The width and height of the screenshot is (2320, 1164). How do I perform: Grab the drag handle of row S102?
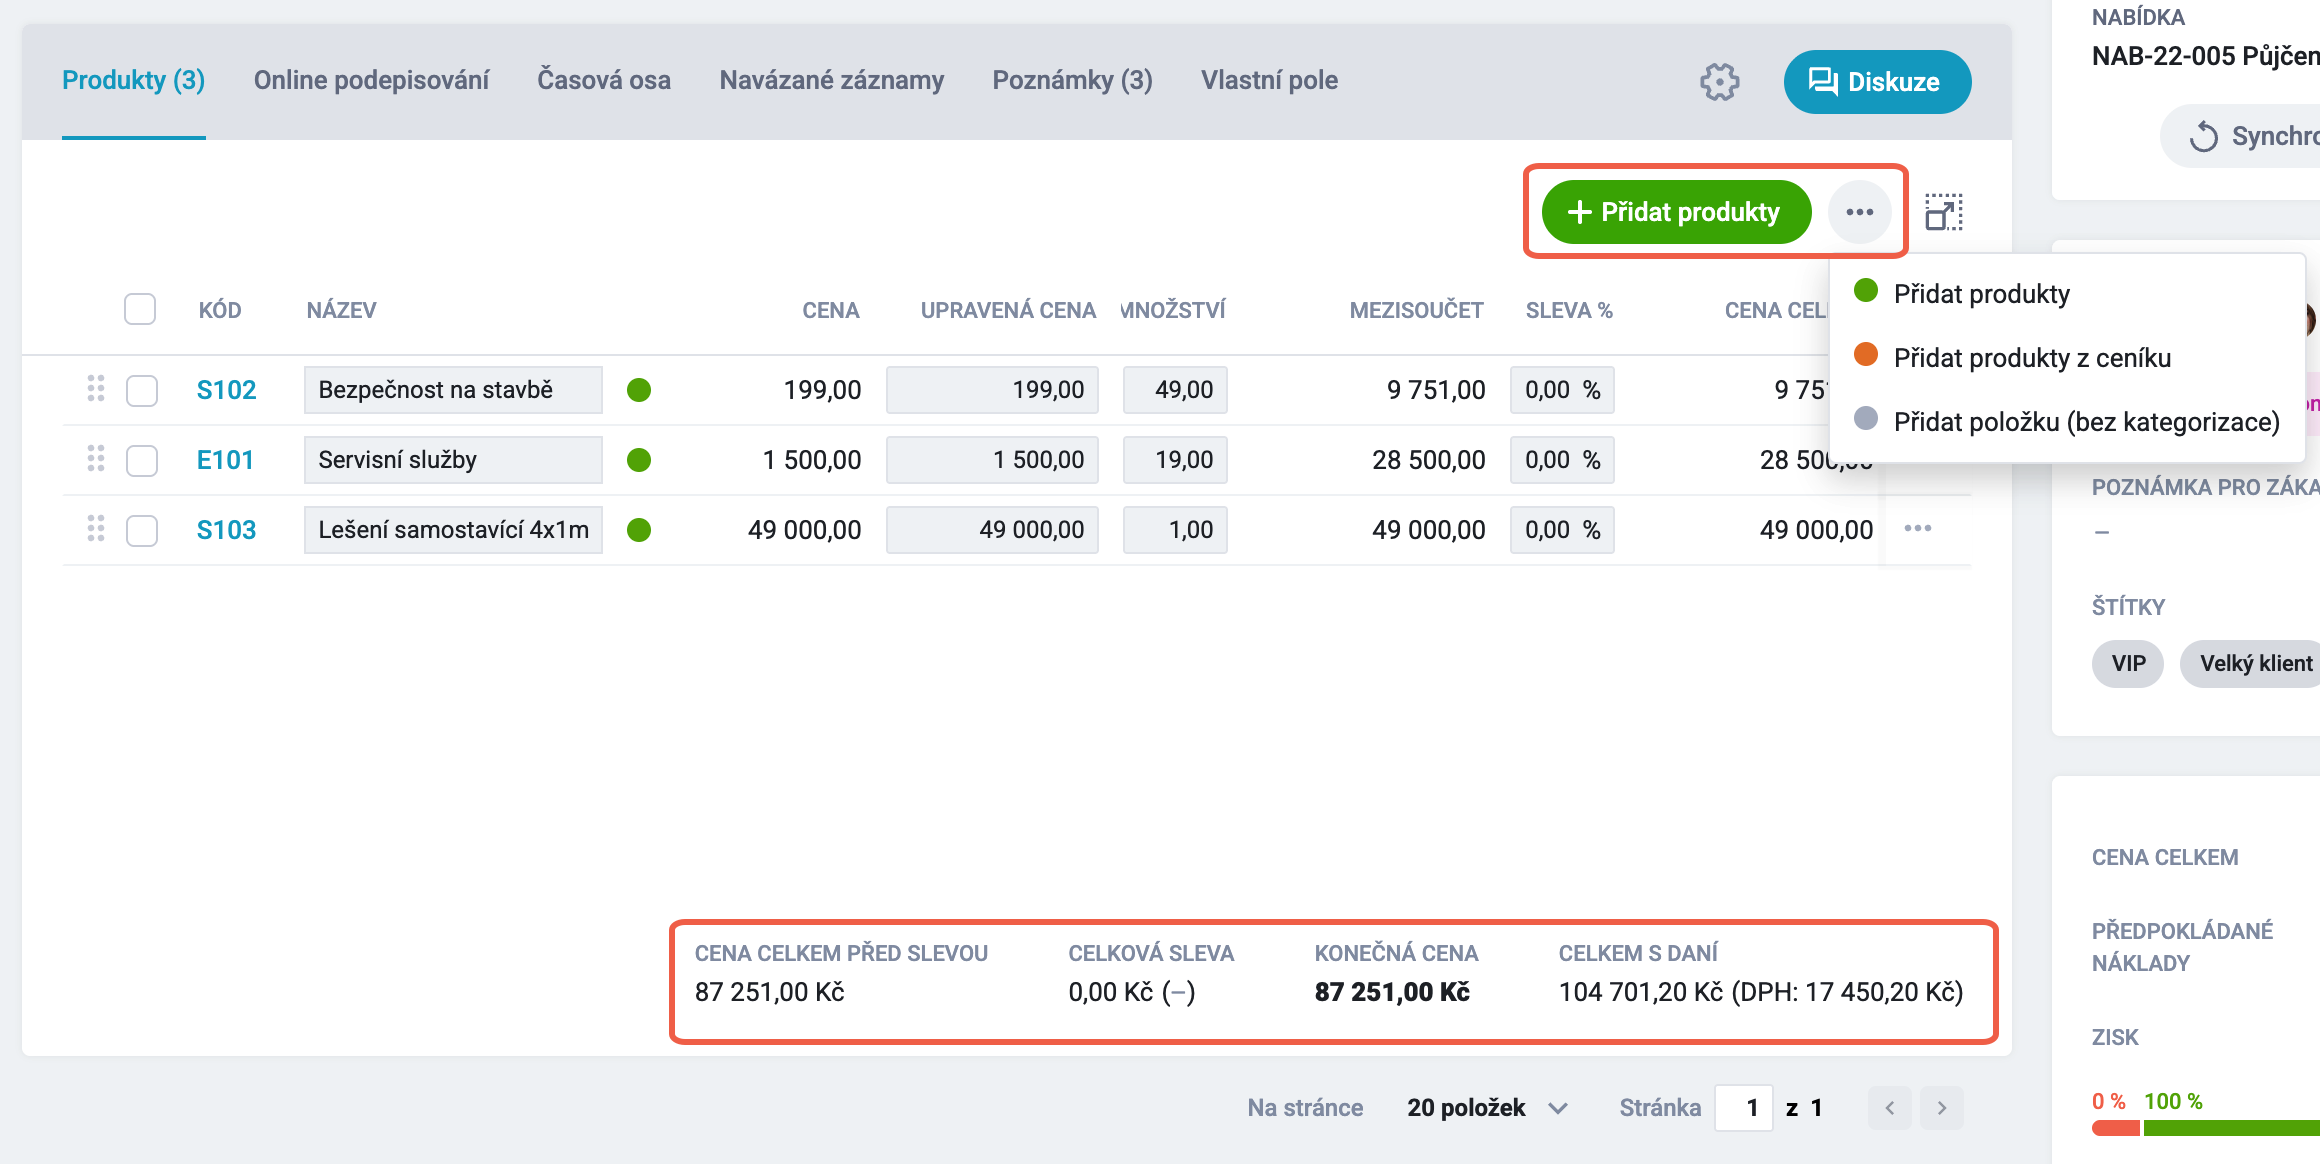click(x=96, y=388)
